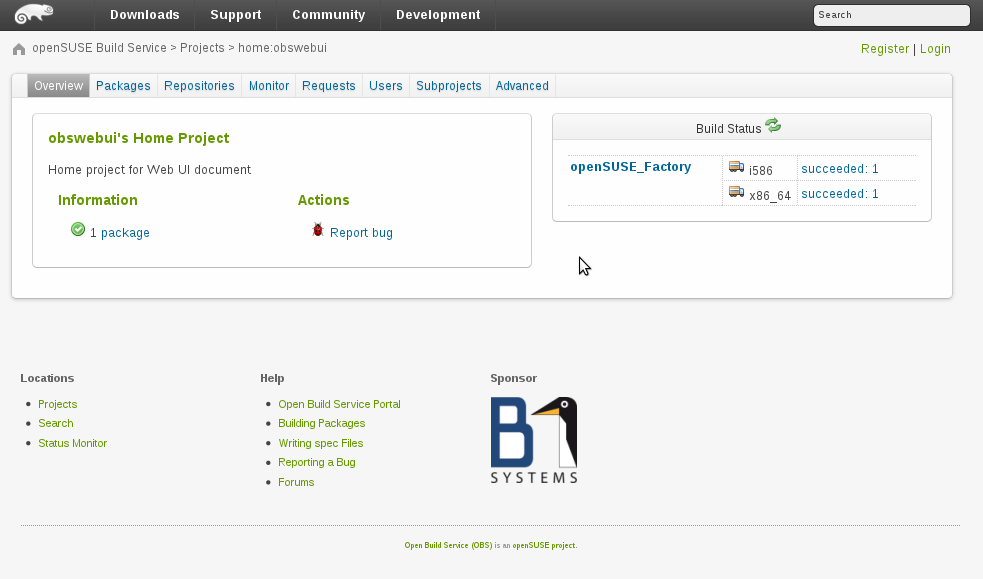
Task: Click the i586 build truck icon
Action: tap(736, 168)
